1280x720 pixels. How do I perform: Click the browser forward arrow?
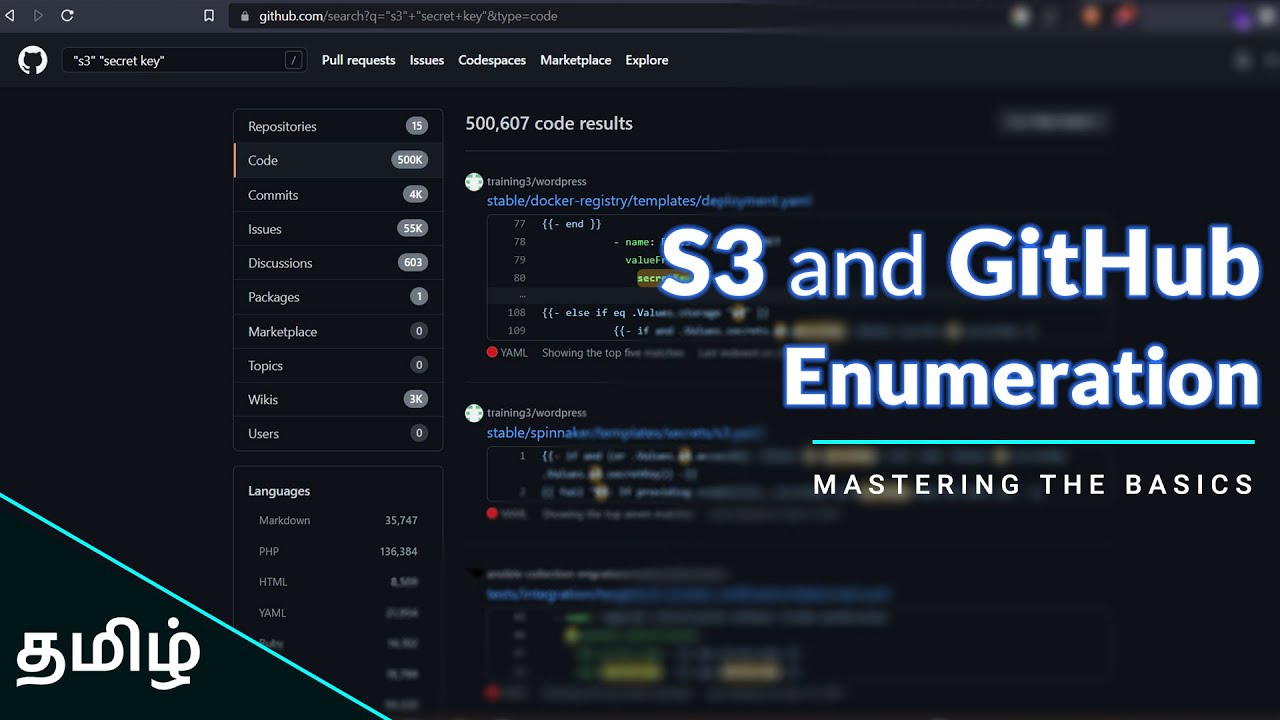(38, 16)
